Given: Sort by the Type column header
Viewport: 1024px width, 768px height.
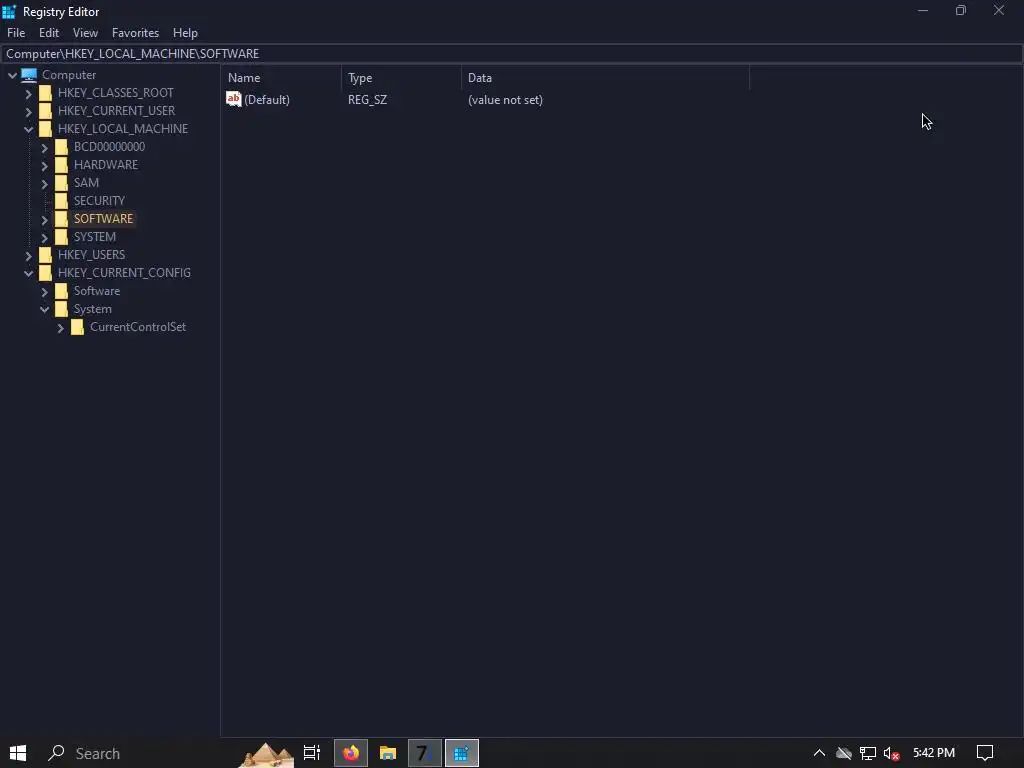Looking at the screenshot, I should tap(402, 78).
